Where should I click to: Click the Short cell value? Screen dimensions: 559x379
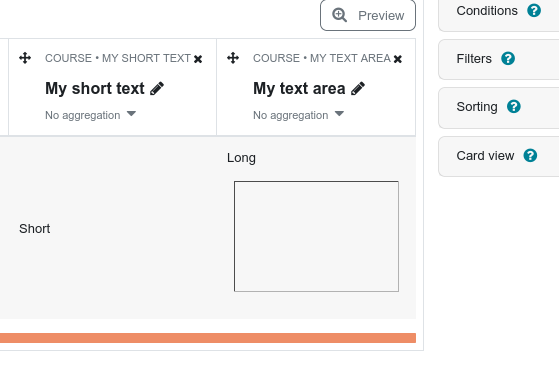coord(35,229)
